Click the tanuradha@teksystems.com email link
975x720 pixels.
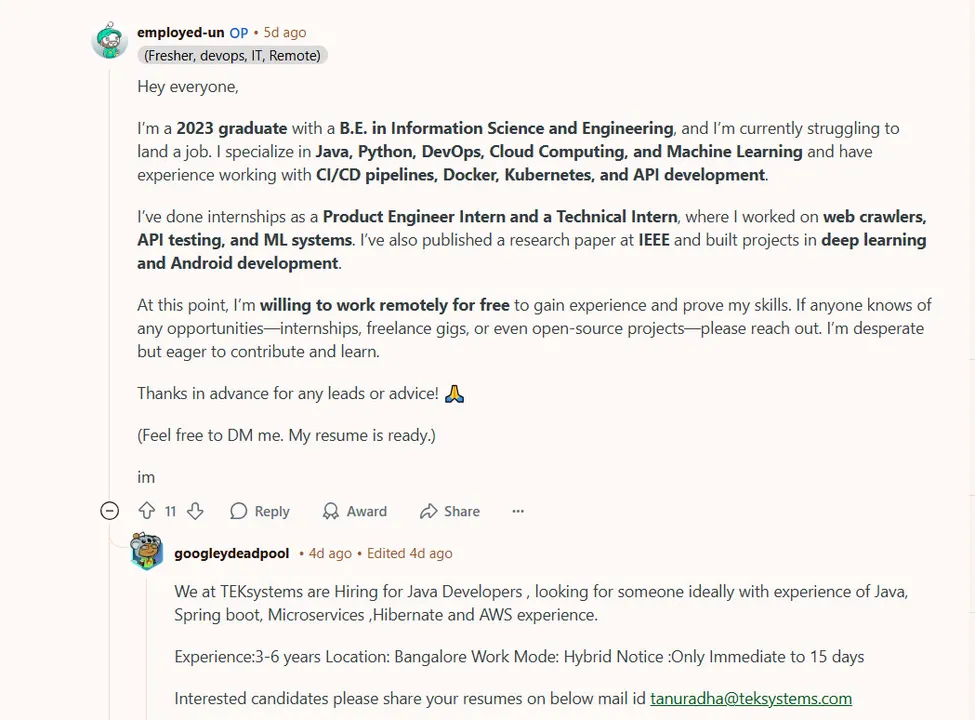(x=751, y=698)
